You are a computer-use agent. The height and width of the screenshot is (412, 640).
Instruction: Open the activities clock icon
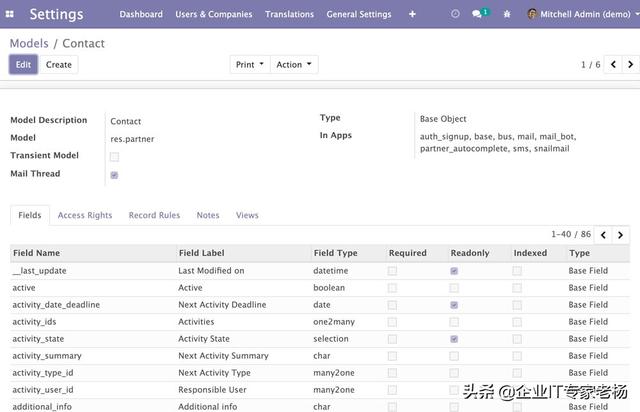(455, 14)
